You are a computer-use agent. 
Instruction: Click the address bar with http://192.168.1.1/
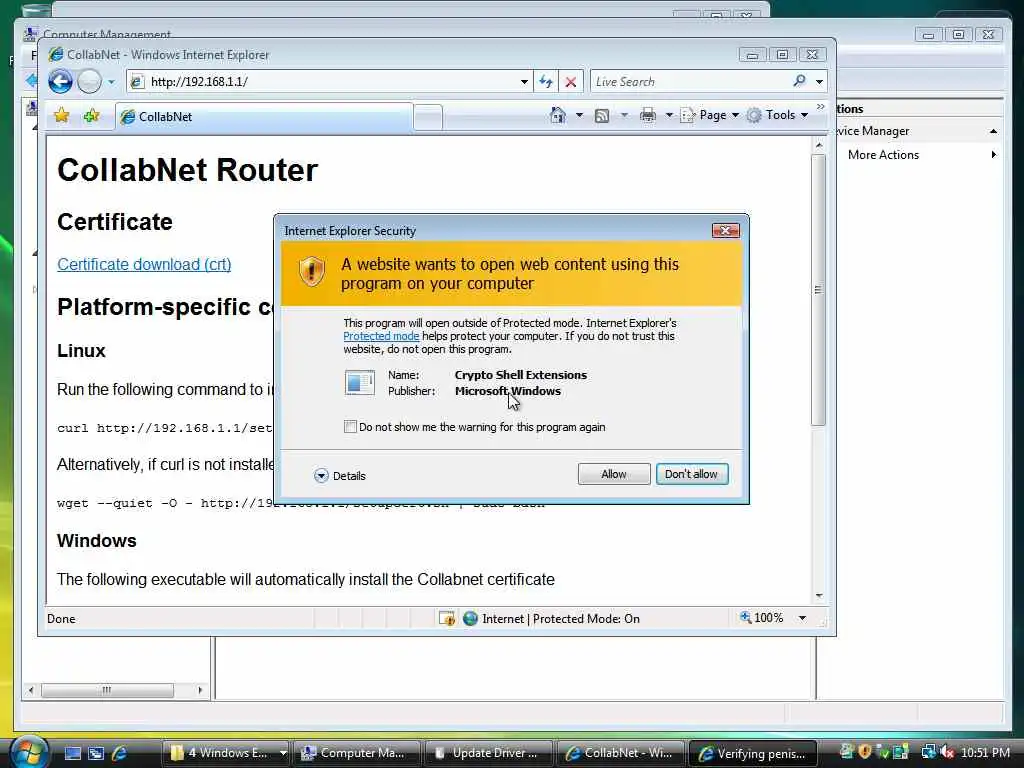pyautogui.click(x=328, y=82)
